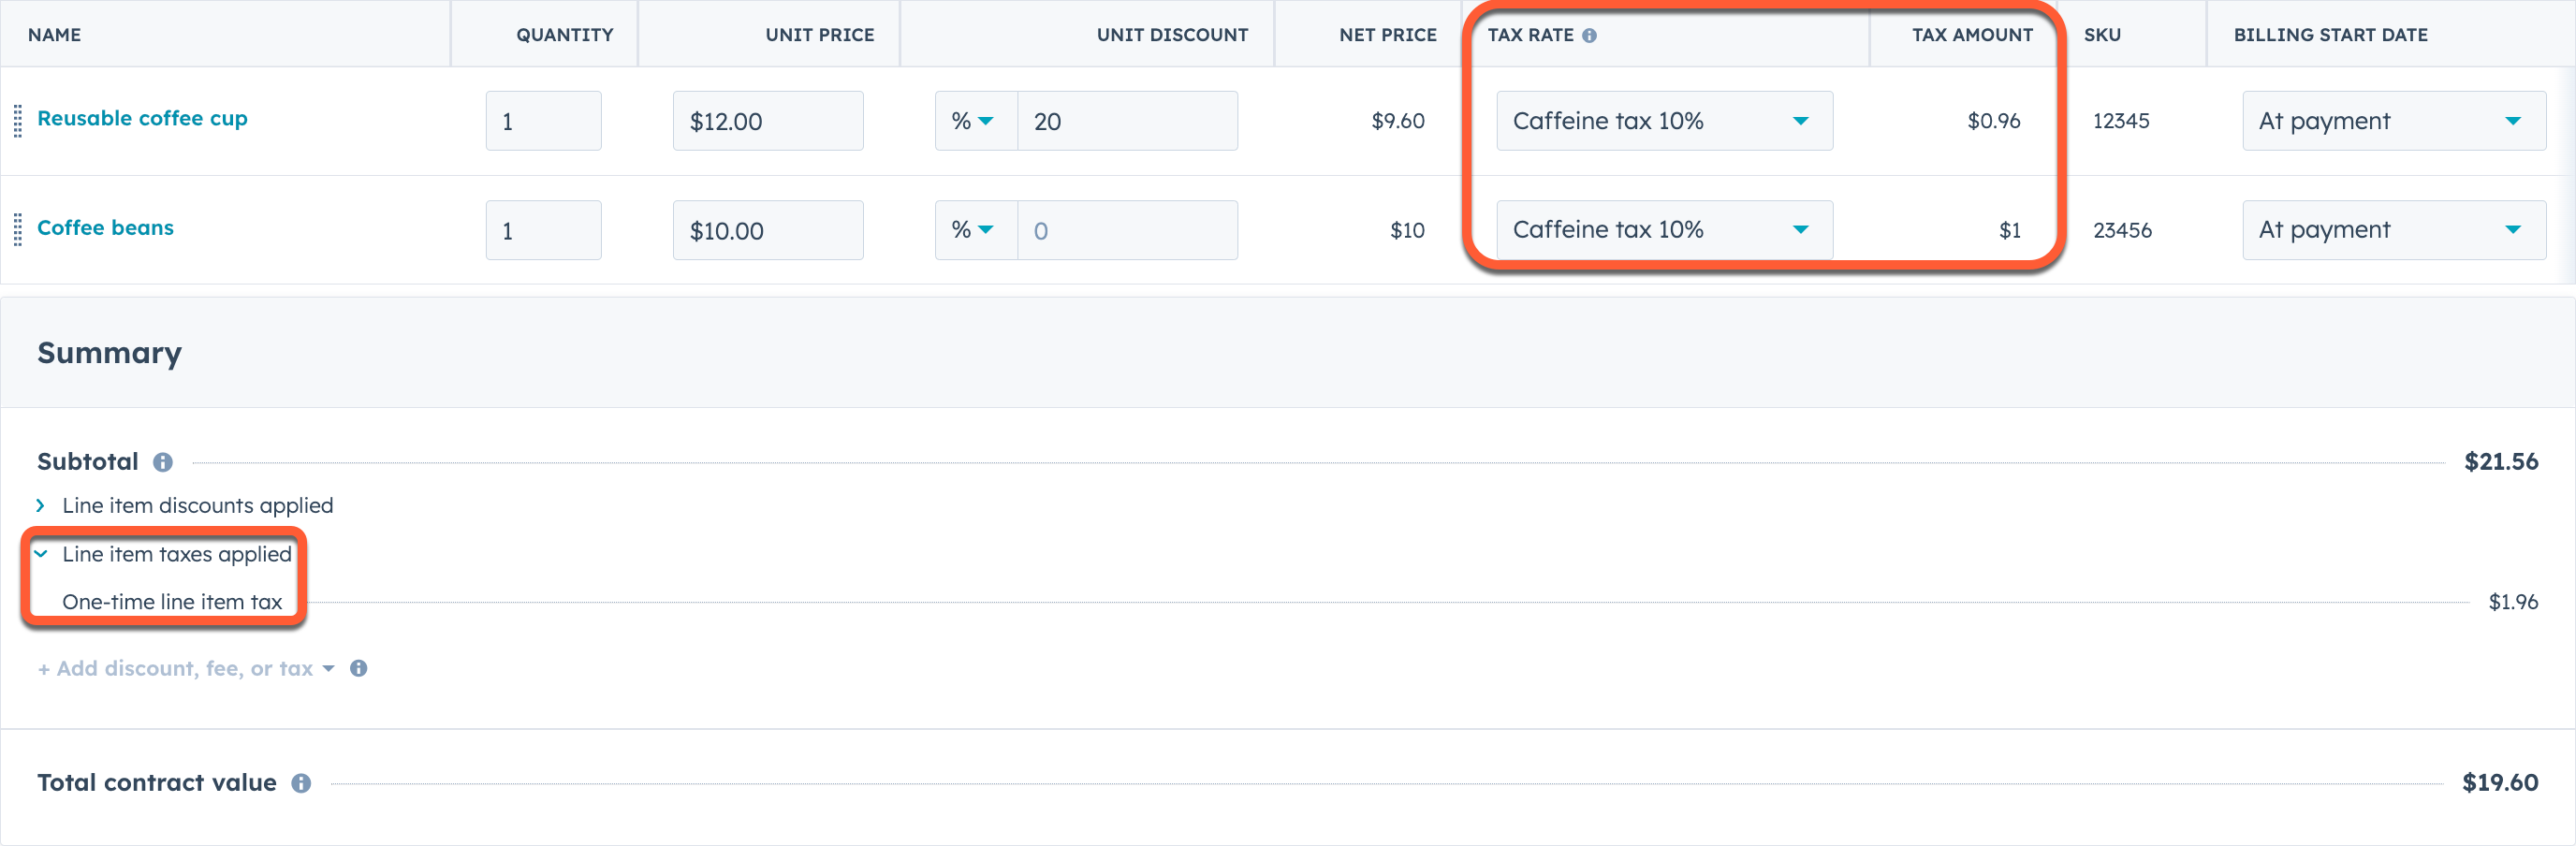This screenshot has height=846, width=2576.
Task: Click discount value field showing 20
Action: (1127, 121)
